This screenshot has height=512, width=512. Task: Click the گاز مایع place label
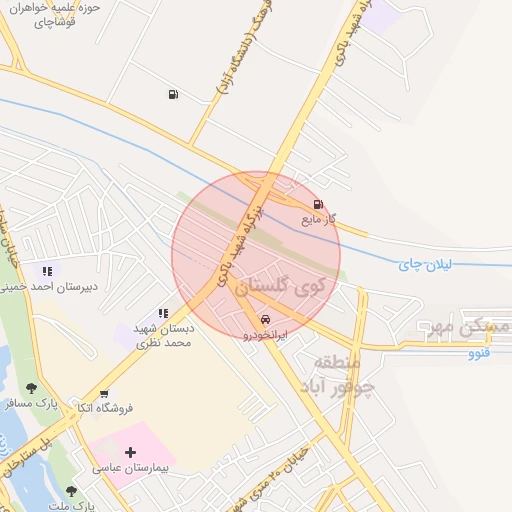[x=319, y=220]
